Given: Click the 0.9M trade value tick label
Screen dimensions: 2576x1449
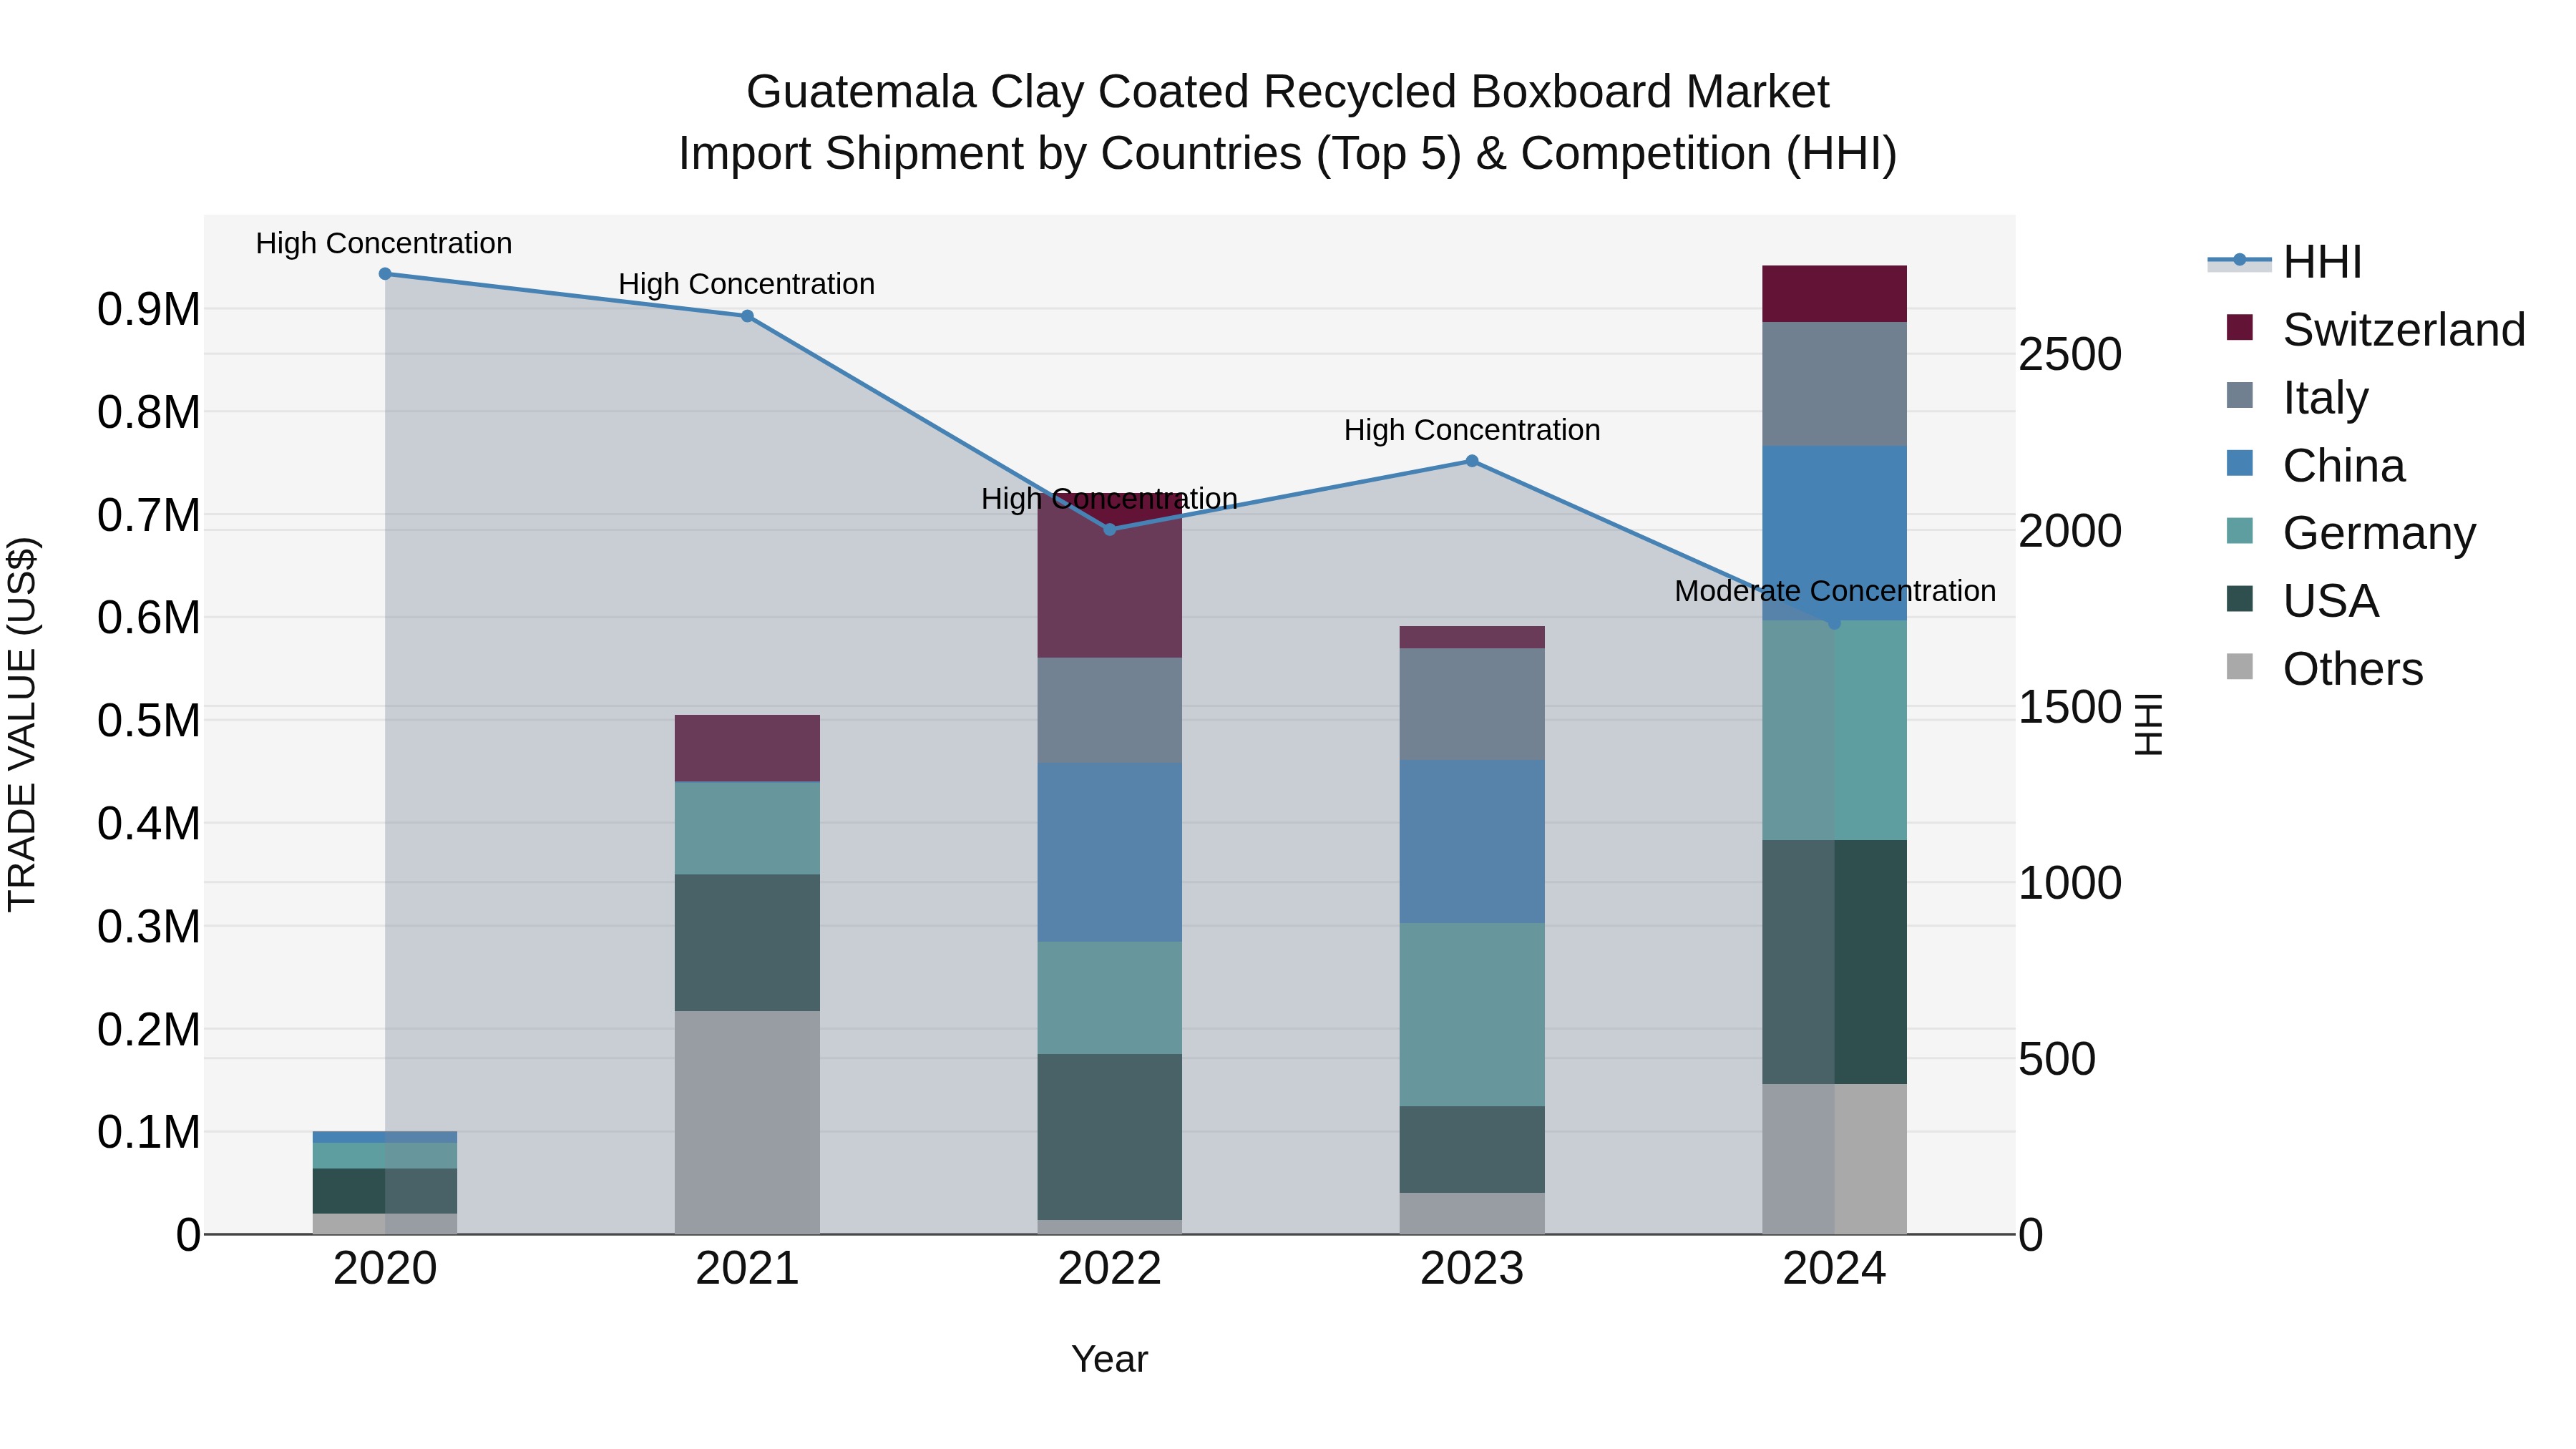Looking at the screenshot, I should pos(149,309).
